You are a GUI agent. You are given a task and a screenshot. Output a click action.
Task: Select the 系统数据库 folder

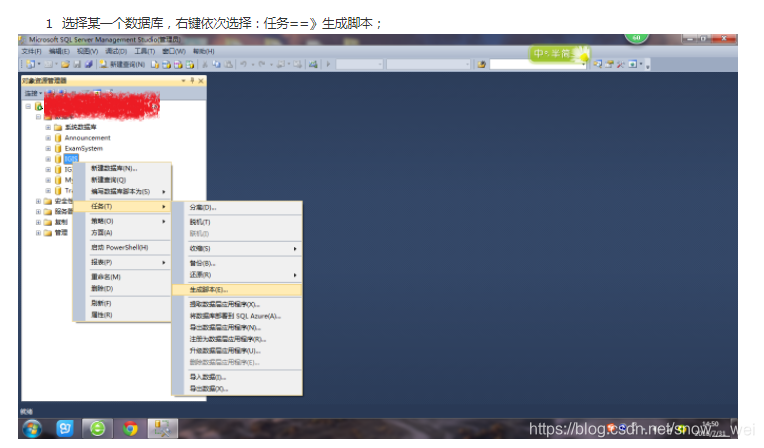coord(80,127)
